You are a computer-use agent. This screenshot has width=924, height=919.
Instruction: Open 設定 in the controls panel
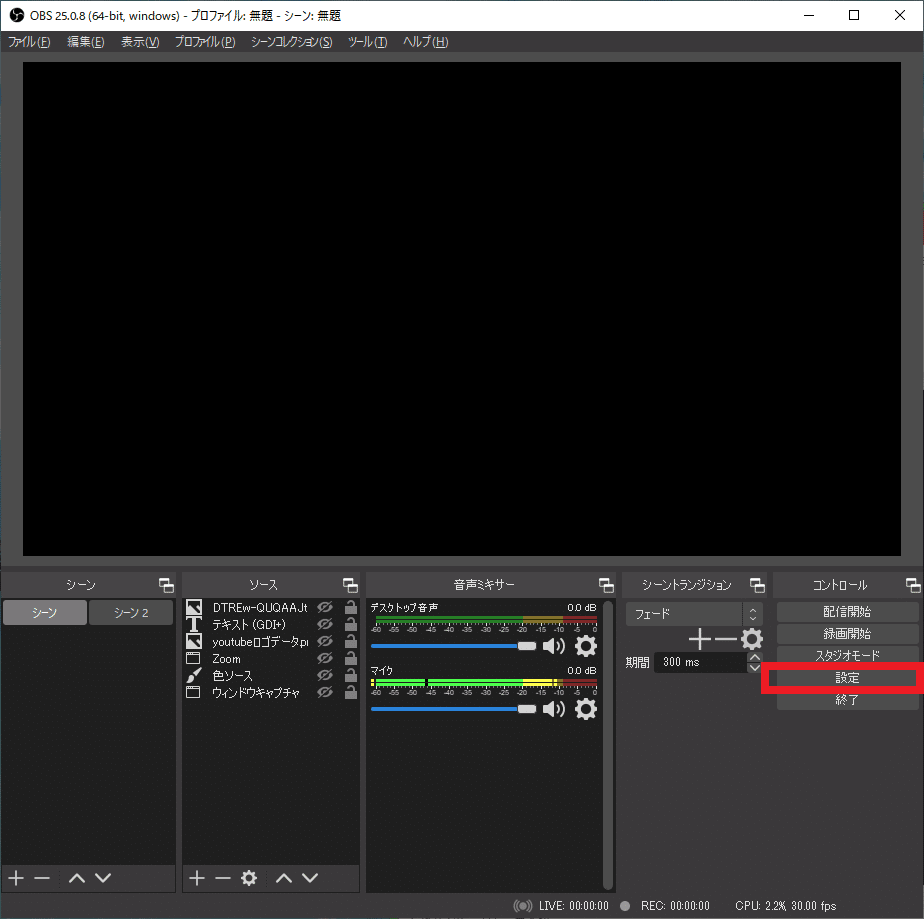[847, 678]
